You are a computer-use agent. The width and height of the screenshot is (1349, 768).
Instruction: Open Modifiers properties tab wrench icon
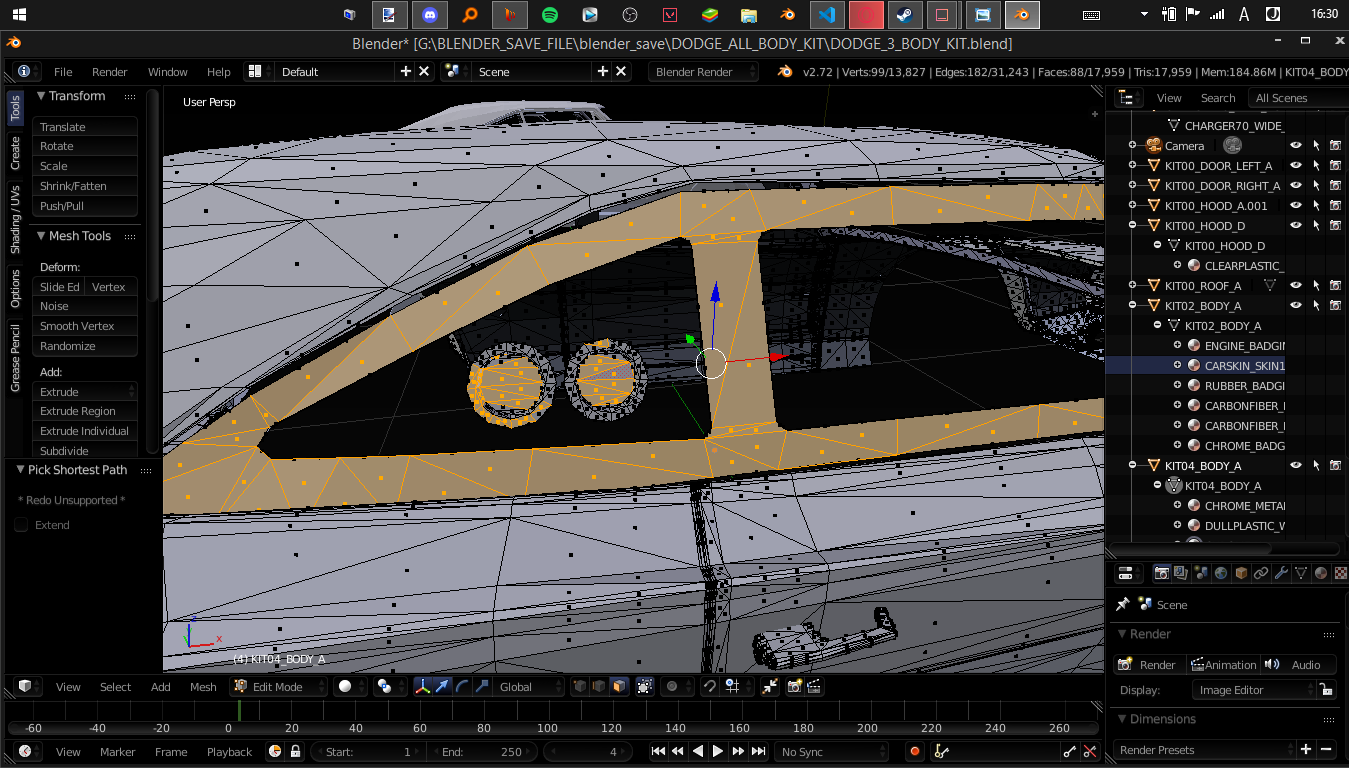[x=1281, y=573]
